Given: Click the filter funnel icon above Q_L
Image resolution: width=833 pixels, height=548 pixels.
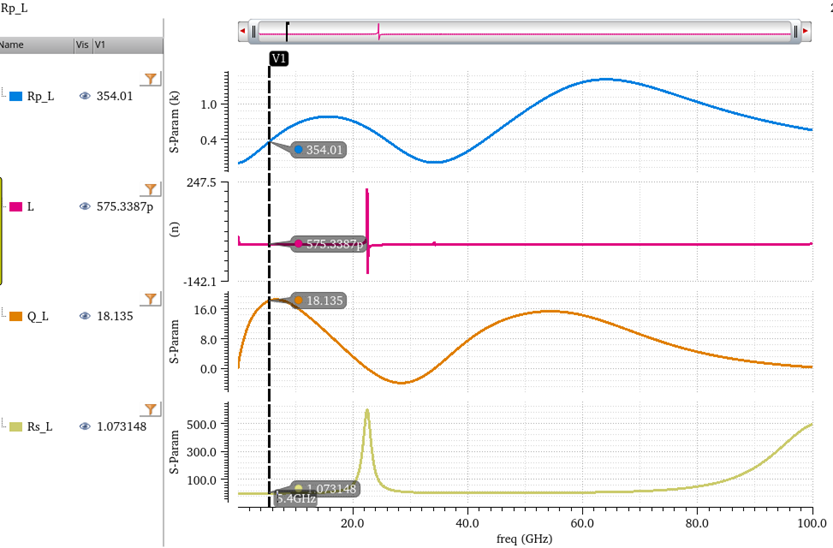Looking at the screenshot, I should [x=150, y=298].
